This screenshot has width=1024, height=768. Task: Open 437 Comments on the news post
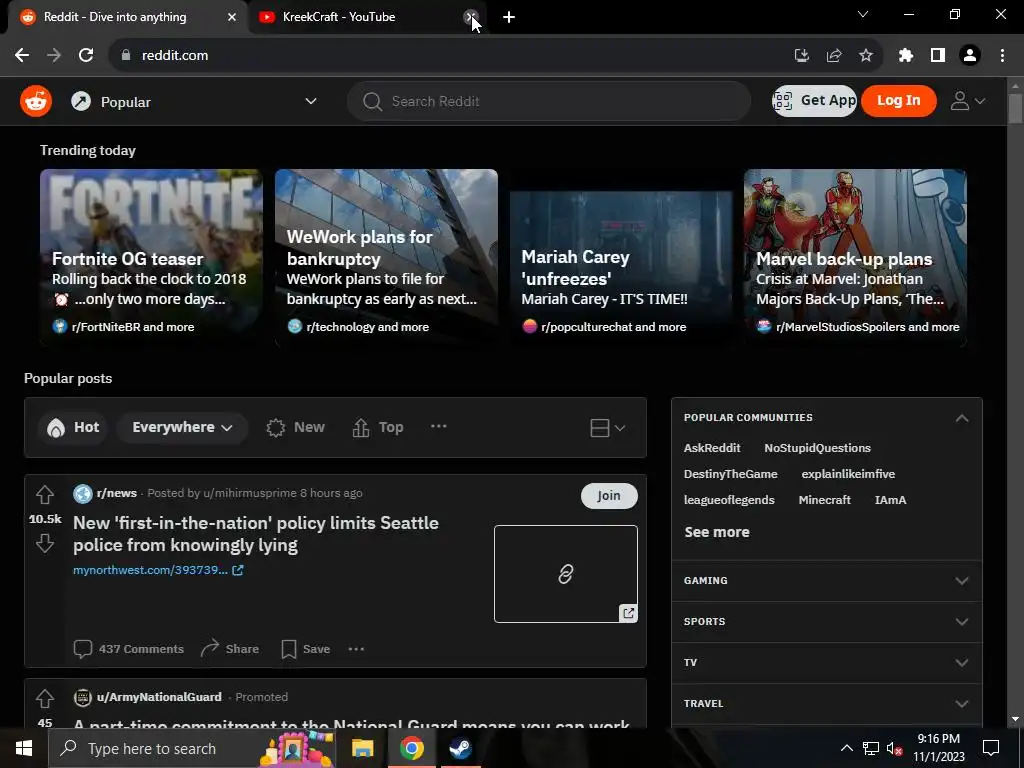129,648
